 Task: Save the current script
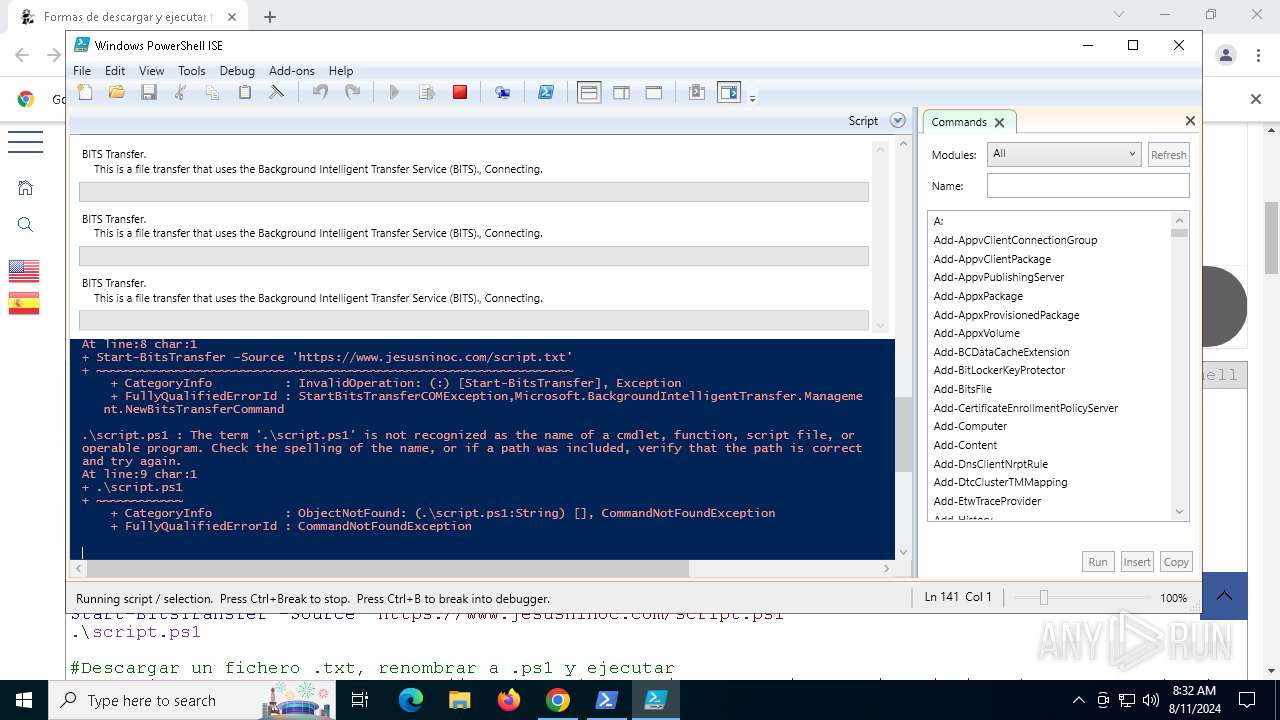149,93
